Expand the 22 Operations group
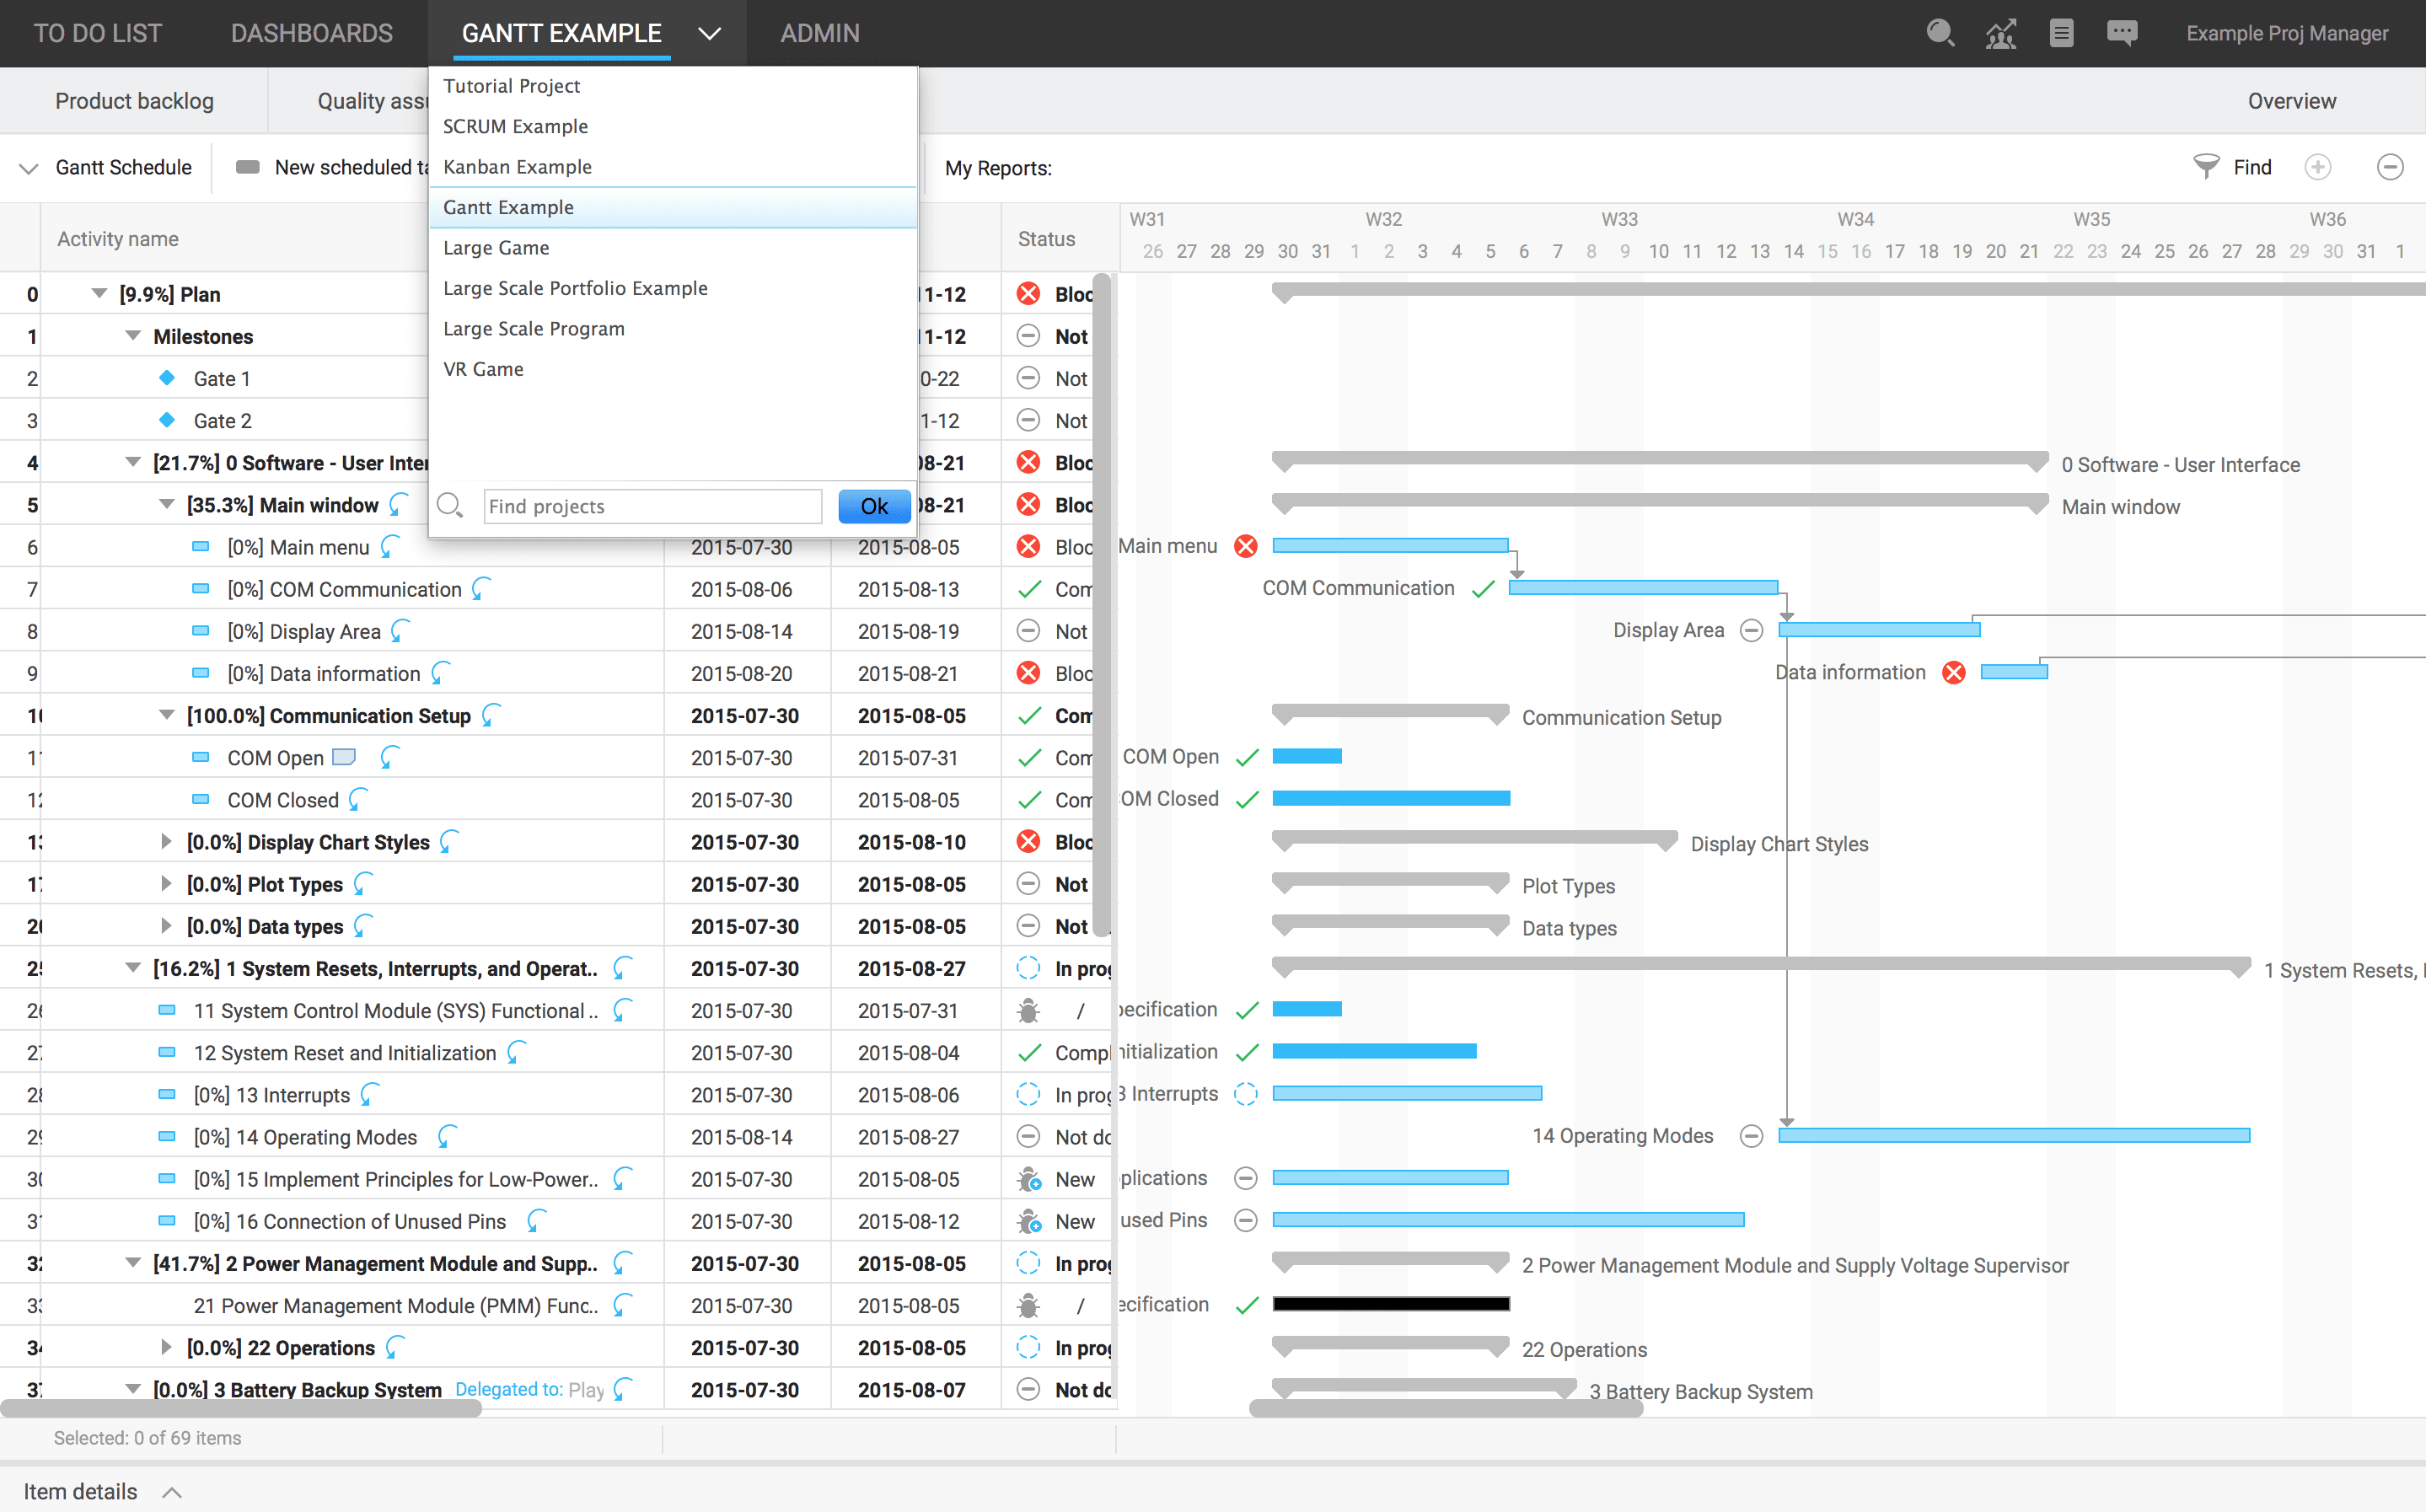Screen dimensions: 2426x1512 166,1347
